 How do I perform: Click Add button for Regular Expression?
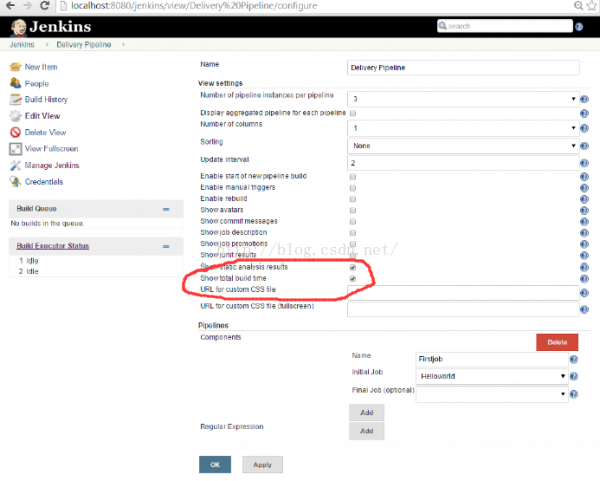coord(367,431)
